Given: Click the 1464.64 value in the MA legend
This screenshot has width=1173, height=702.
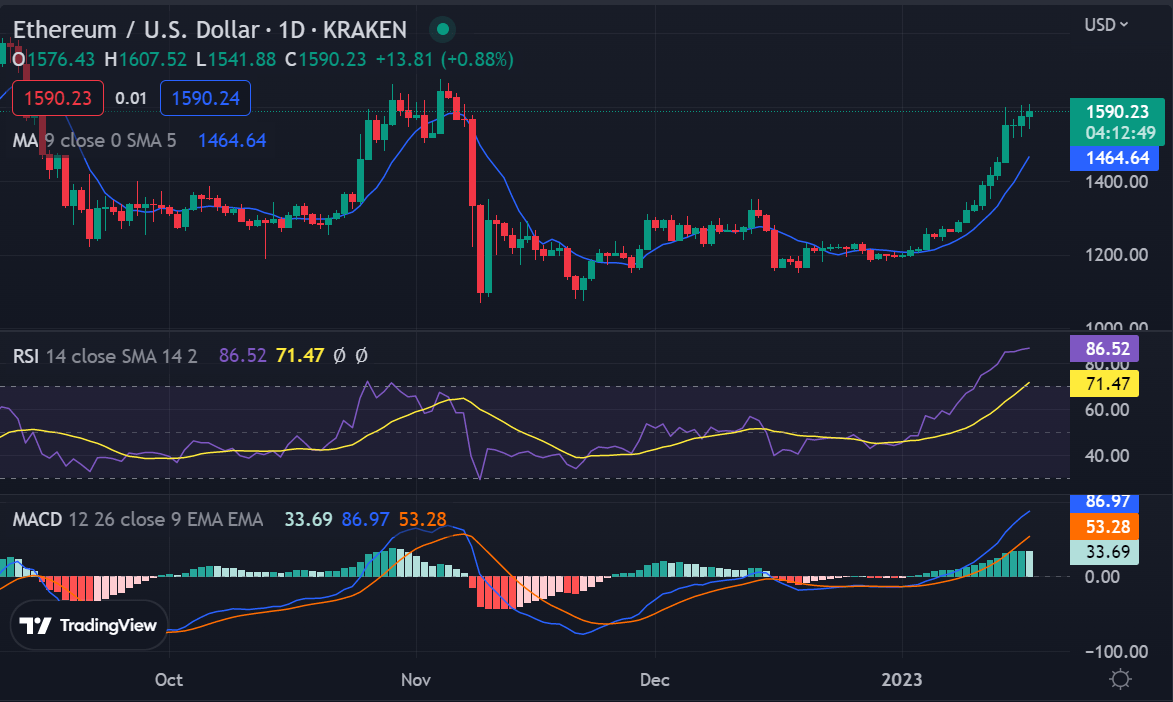Looking at the screenshot, I should point(232,140).
